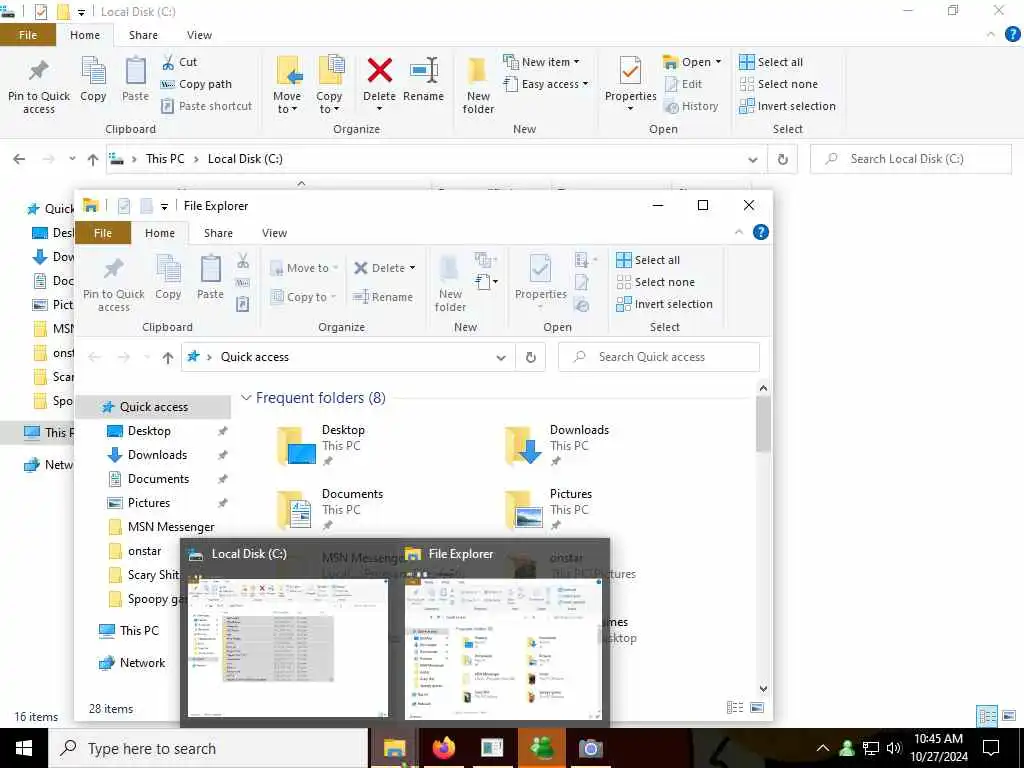The image size is (1024, 768).
Task: Click Refresh button in Local Disk address bar
Action: click(782, 159)
